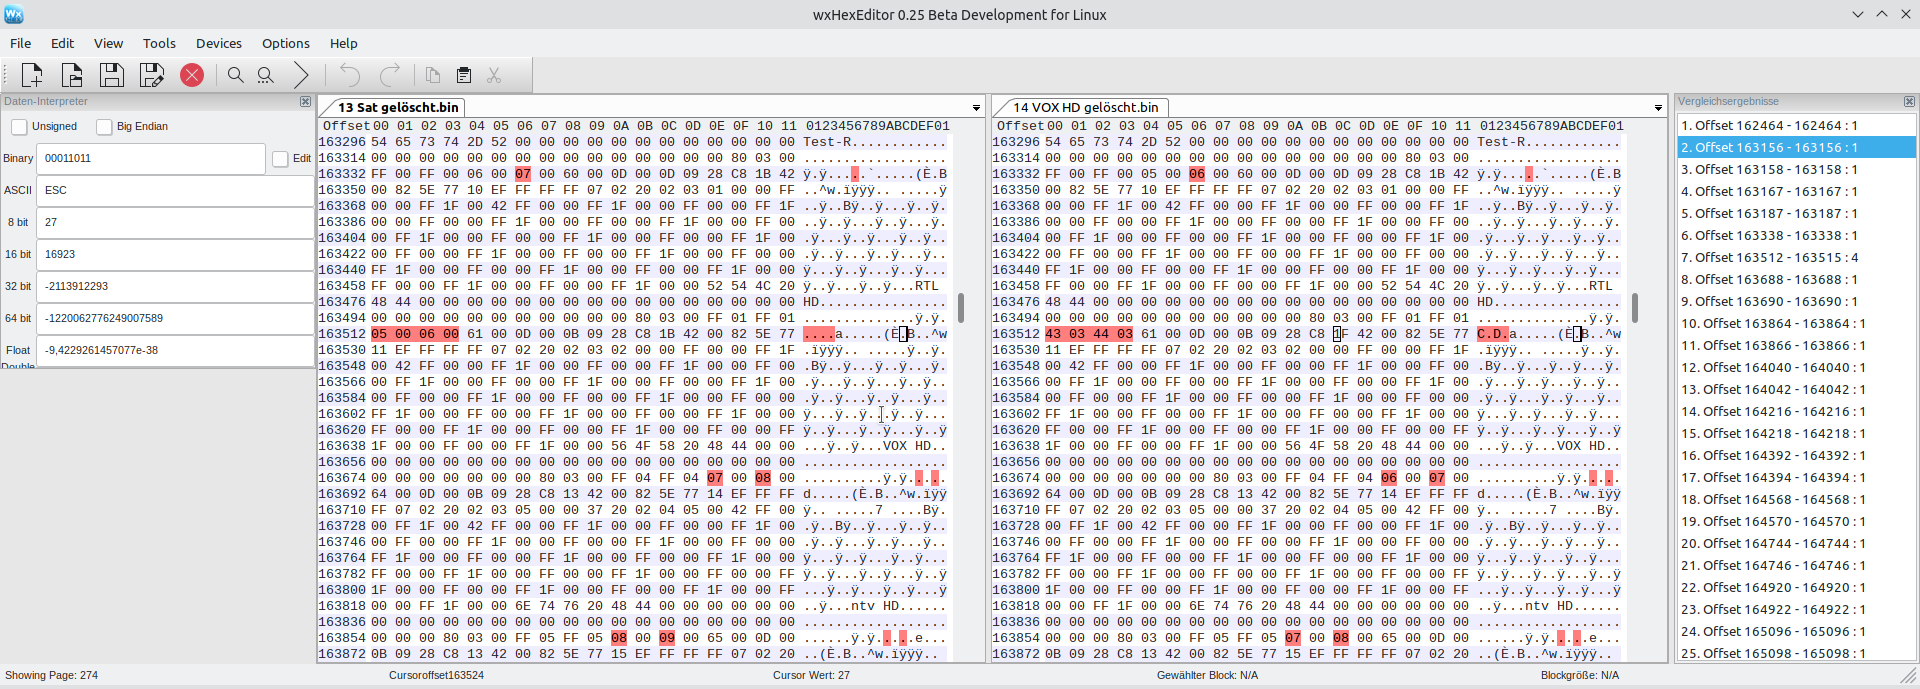This screenshot has height=689, width=1920.
Task: Open tab list dropdown for right hex pane
Action: tap(1658, 108)
